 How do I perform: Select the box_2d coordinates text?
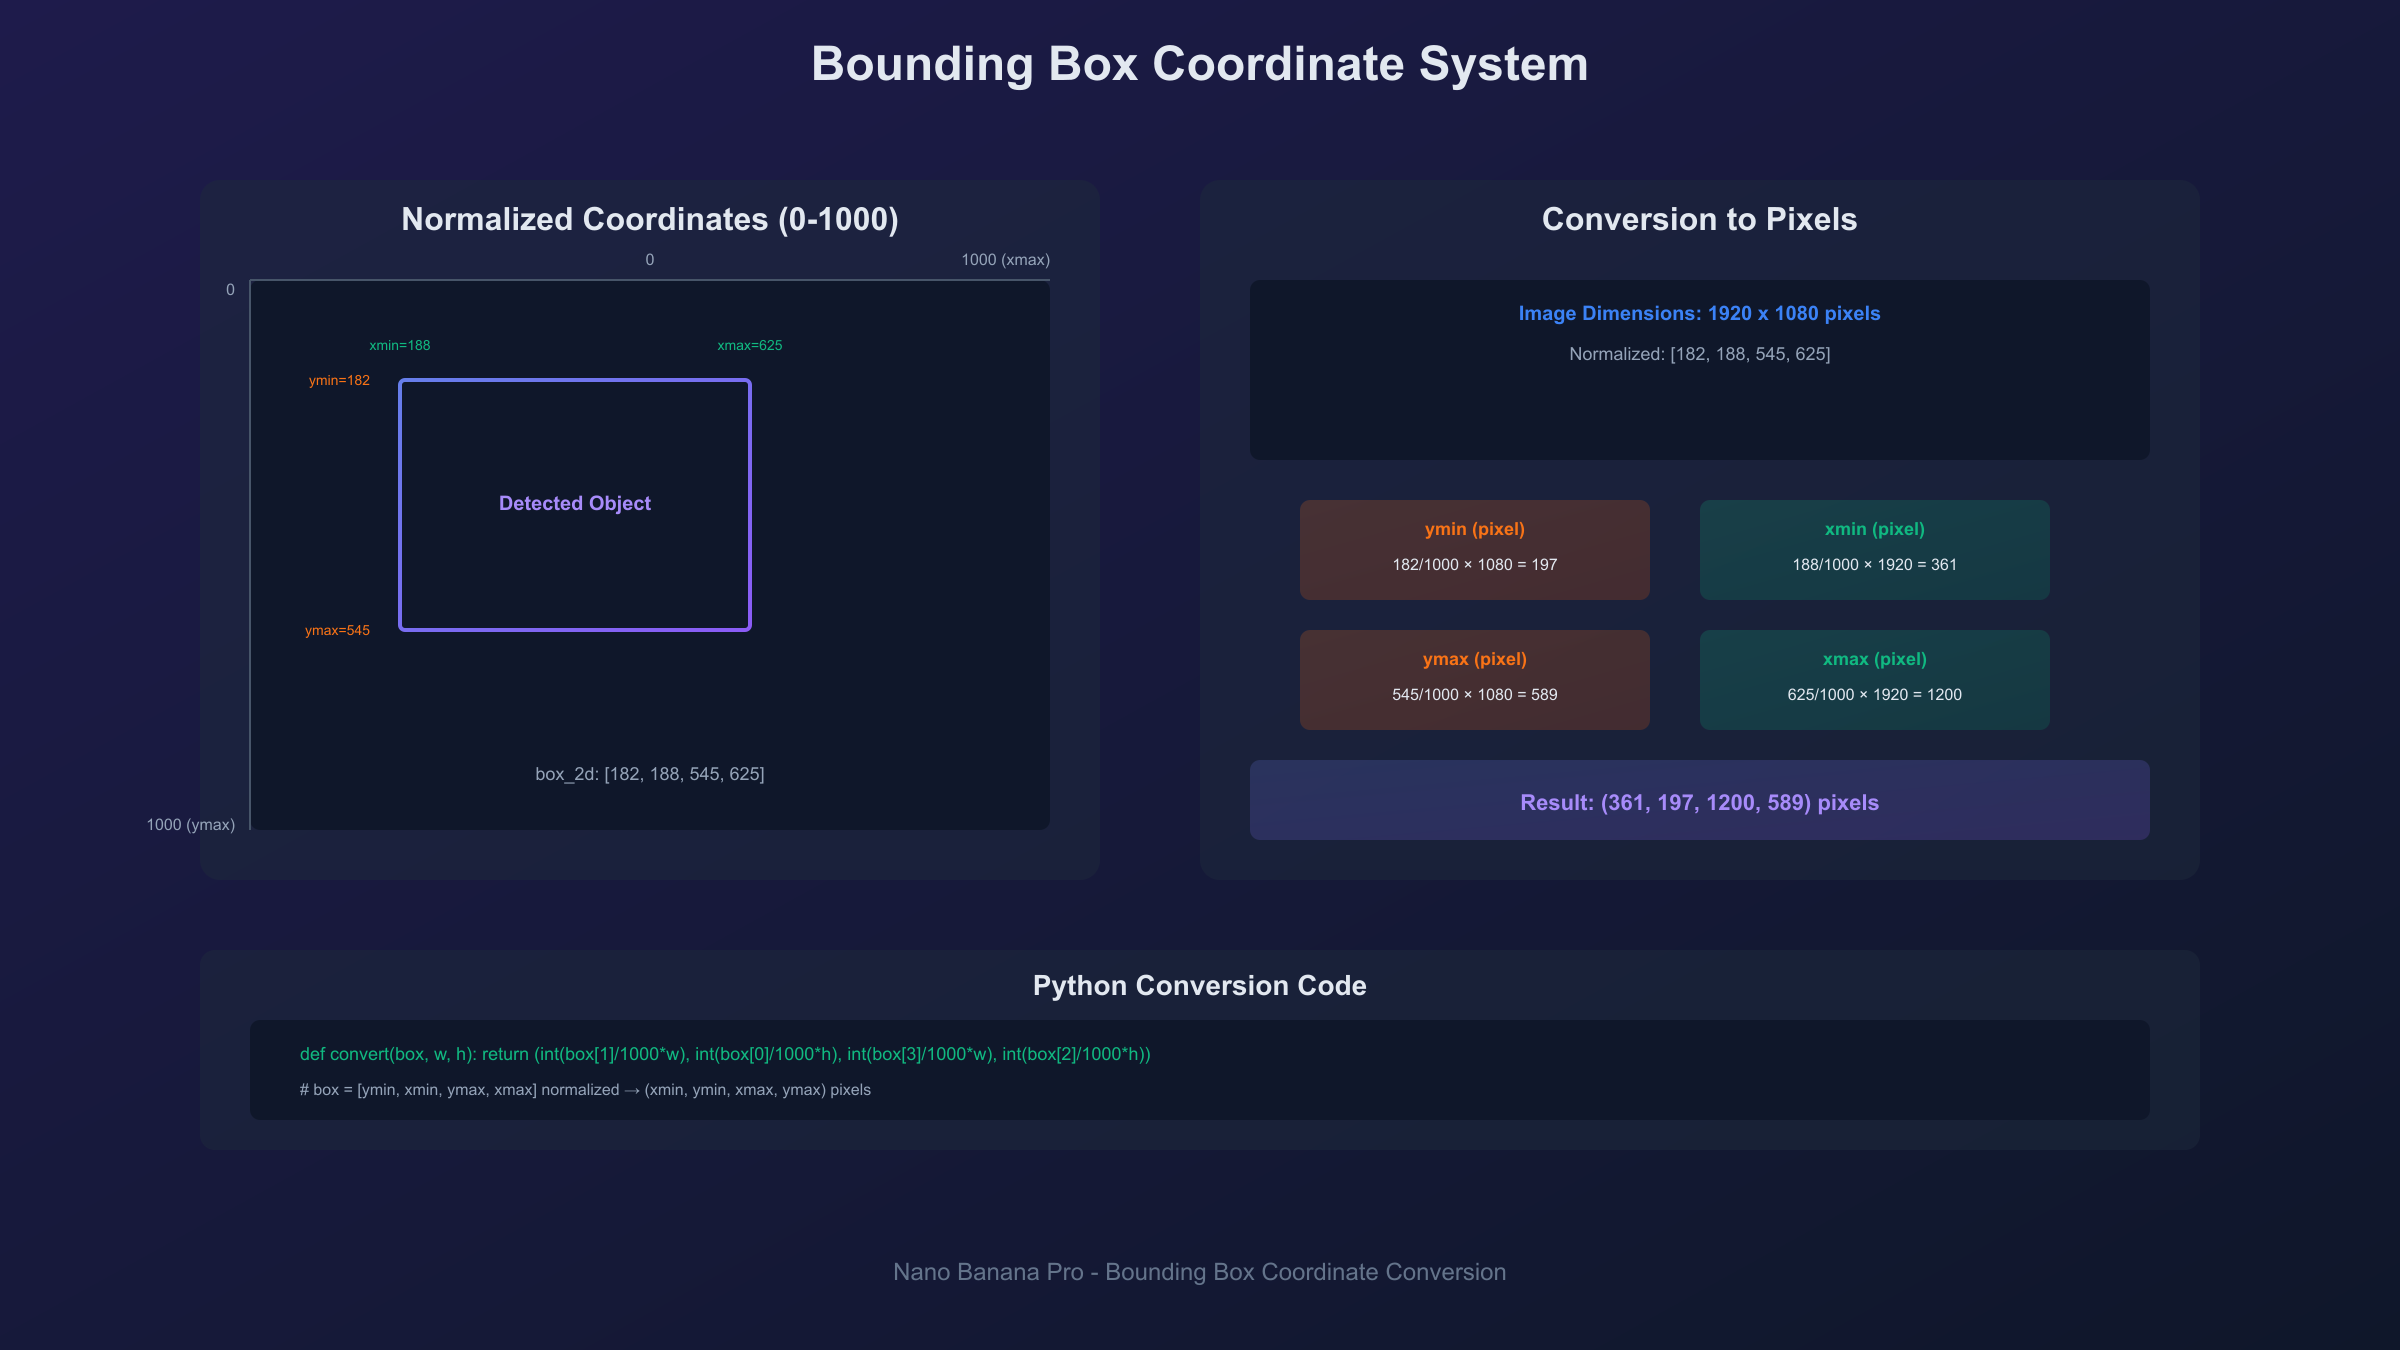click(x=649, y=774)
